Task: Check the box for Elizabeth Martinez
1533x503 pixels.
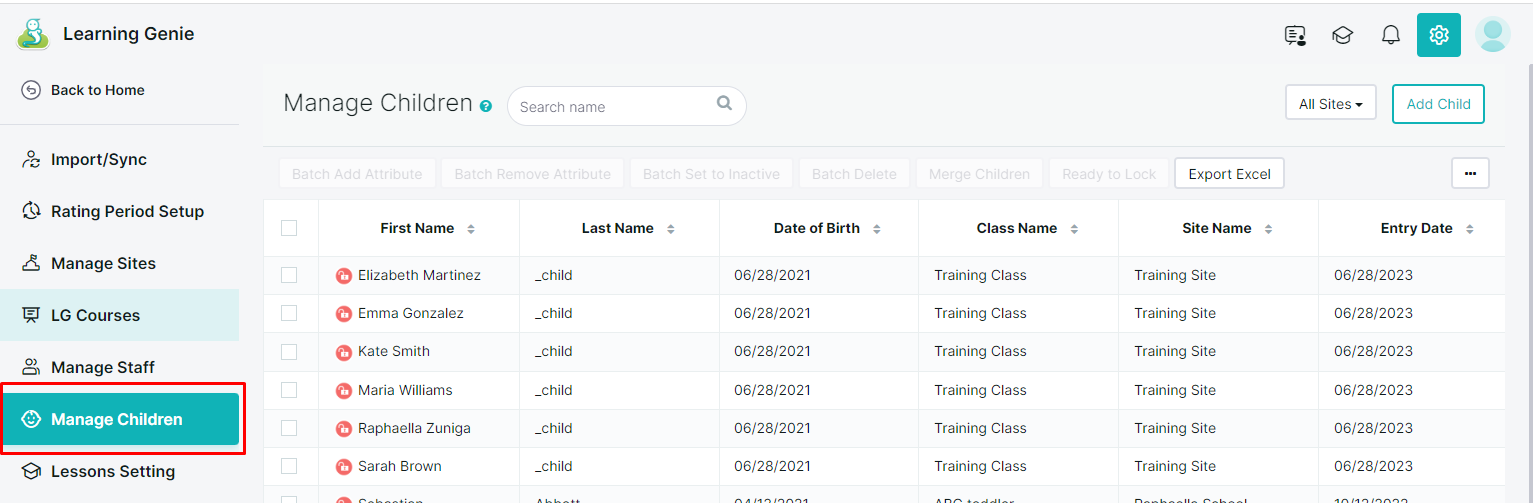Action: click(289, 275)
